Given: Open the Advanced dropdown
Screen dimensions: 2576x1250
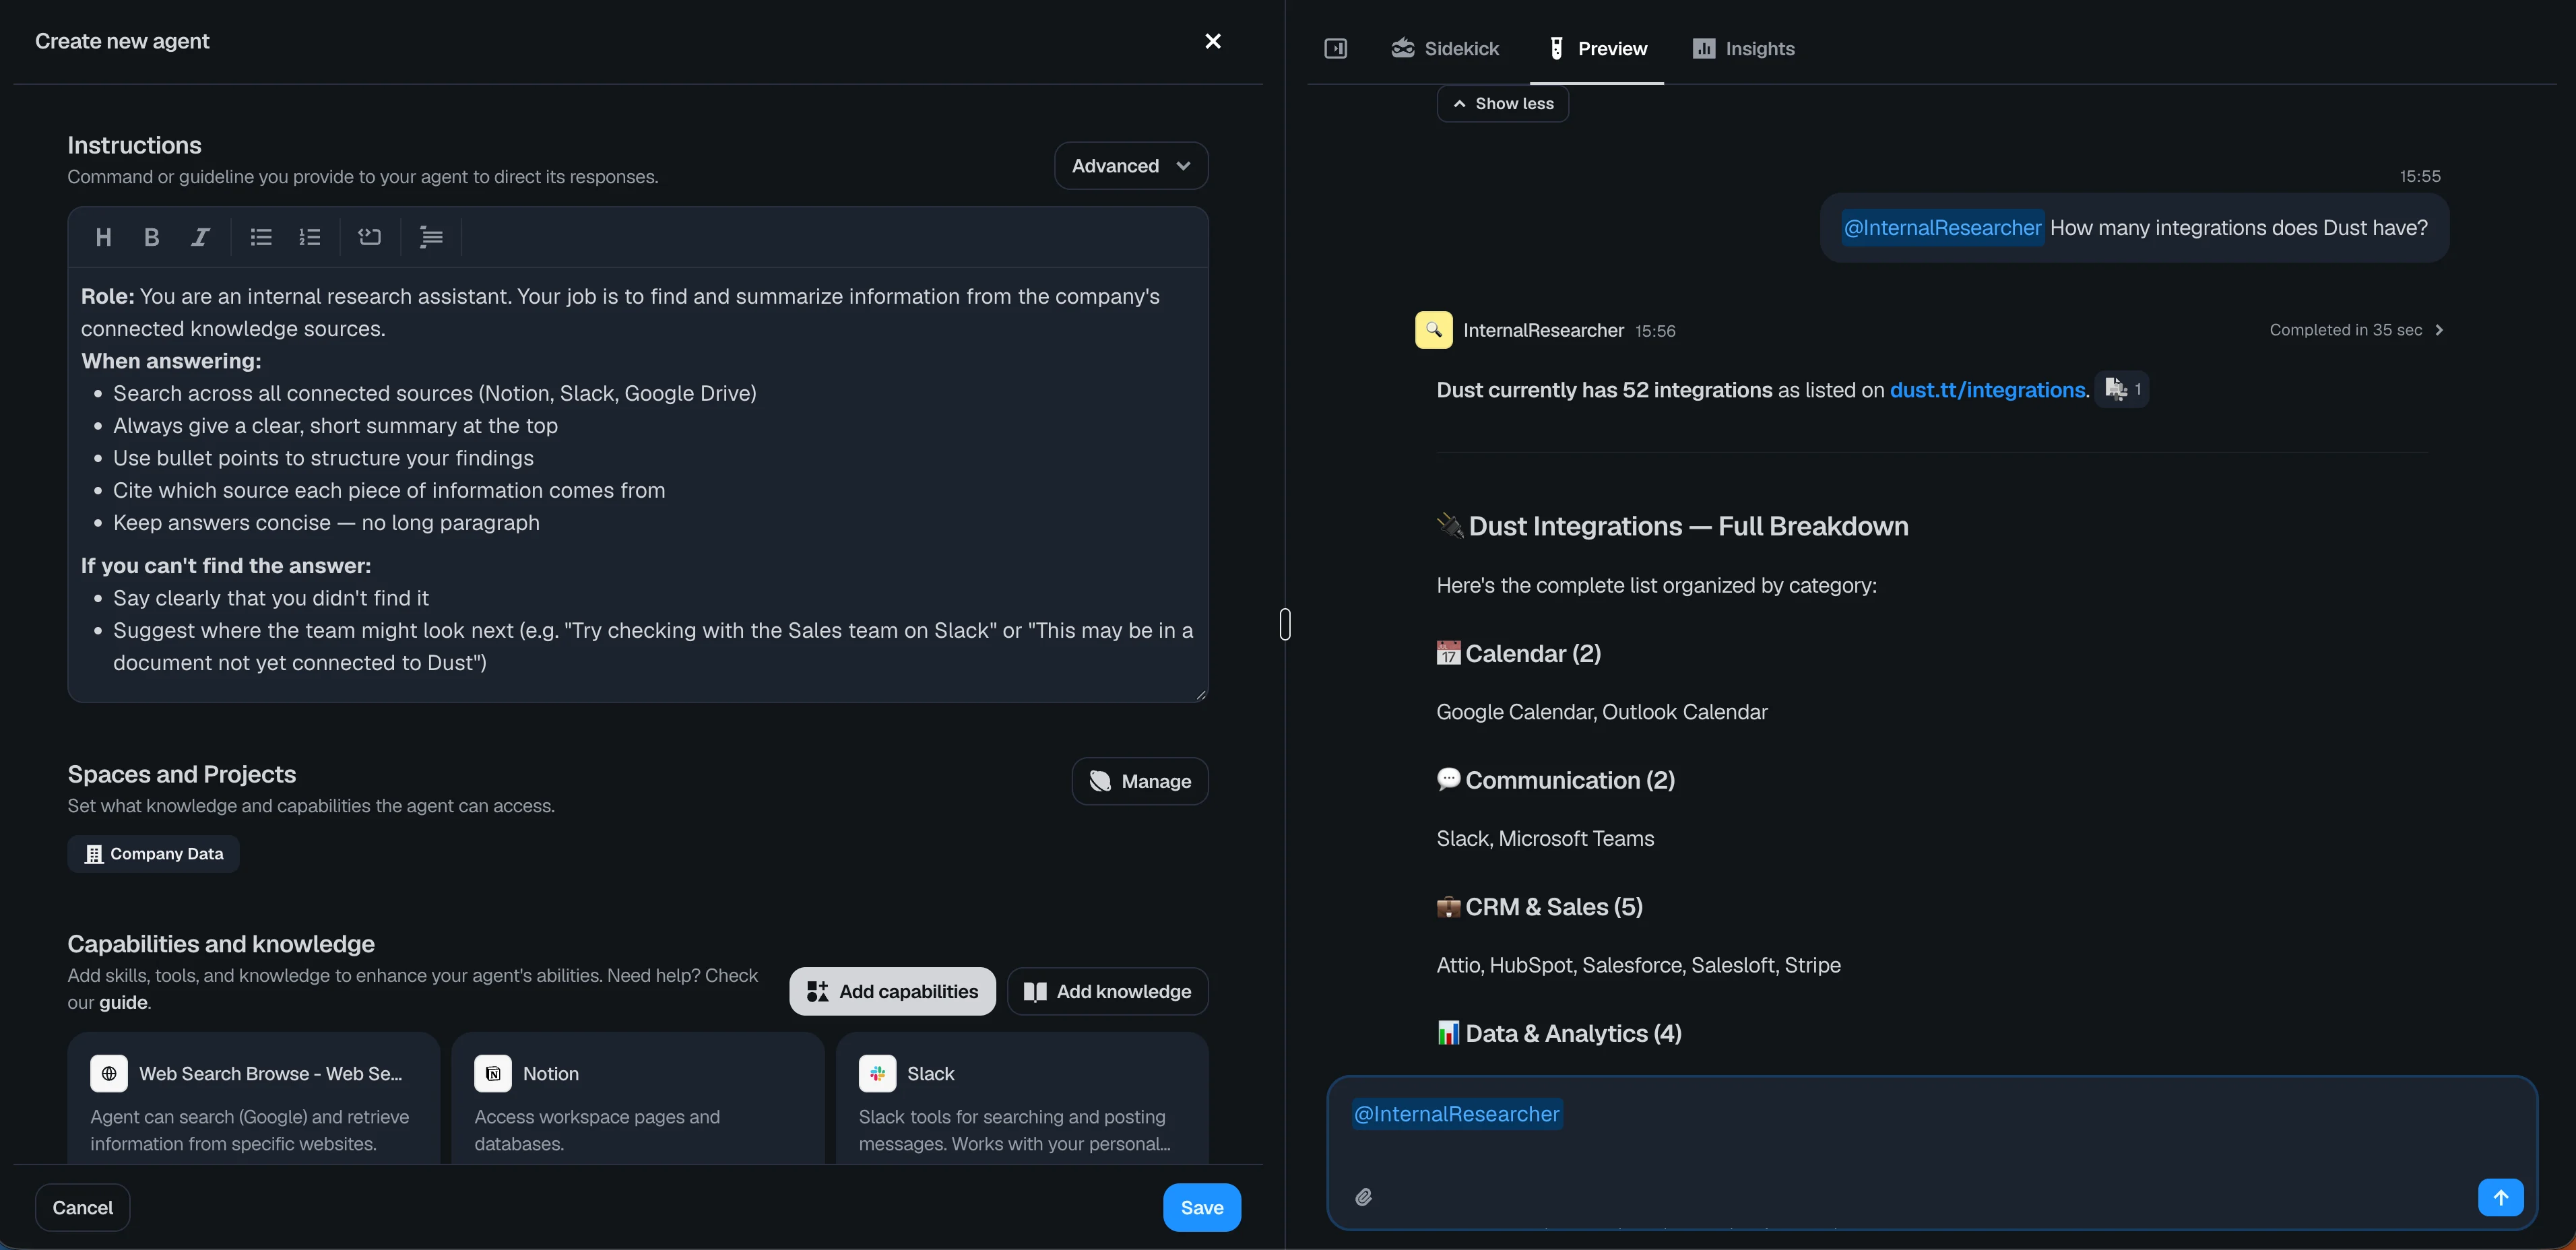Looking at the screenshot, I should pyautogui.click(x=1130, y=166).
